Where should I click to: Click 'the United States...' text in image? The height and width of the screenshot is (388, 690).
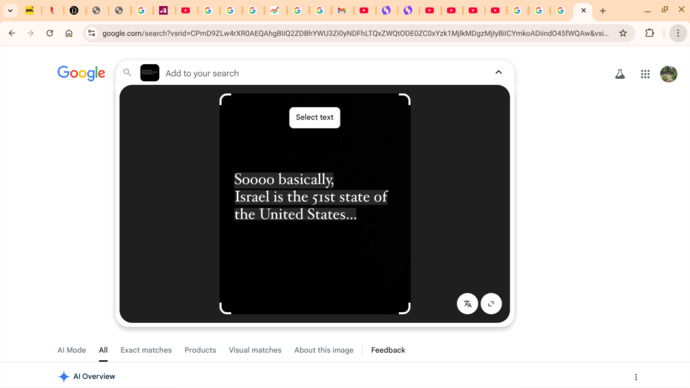coord(295,215)
